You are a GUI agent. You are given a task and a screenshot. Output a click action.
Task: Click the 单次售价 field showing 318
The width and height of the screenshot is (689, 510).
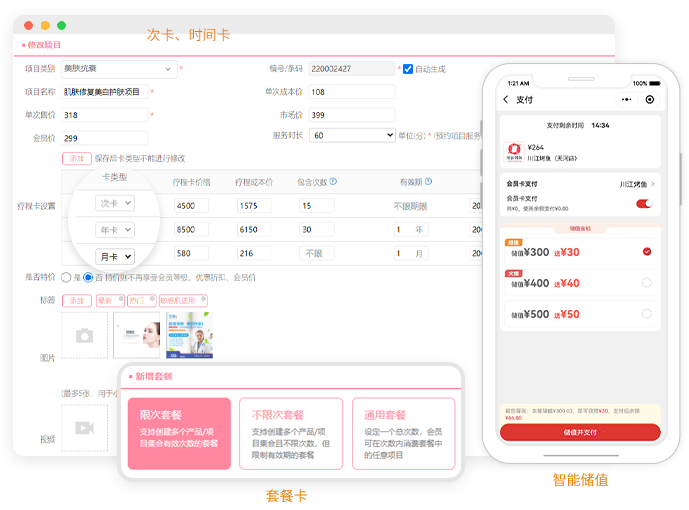click(104, 115)
